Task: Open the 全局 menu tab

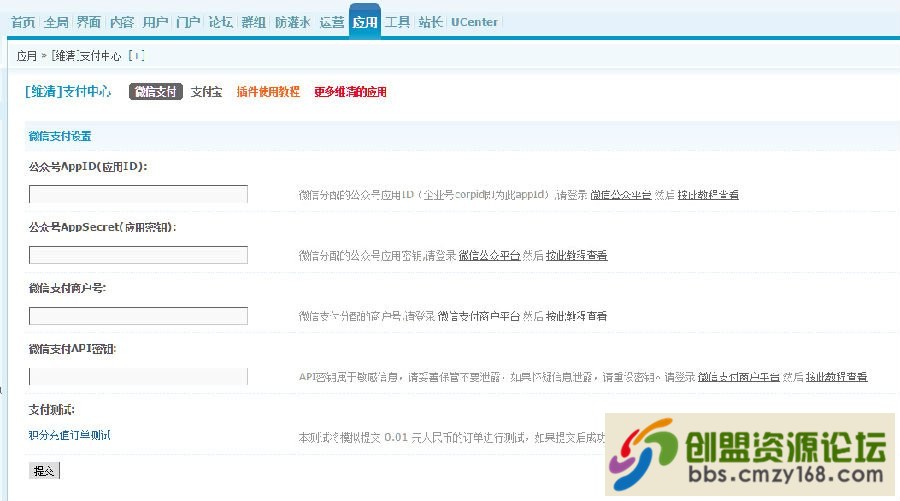Action: (x=56, y=22)
